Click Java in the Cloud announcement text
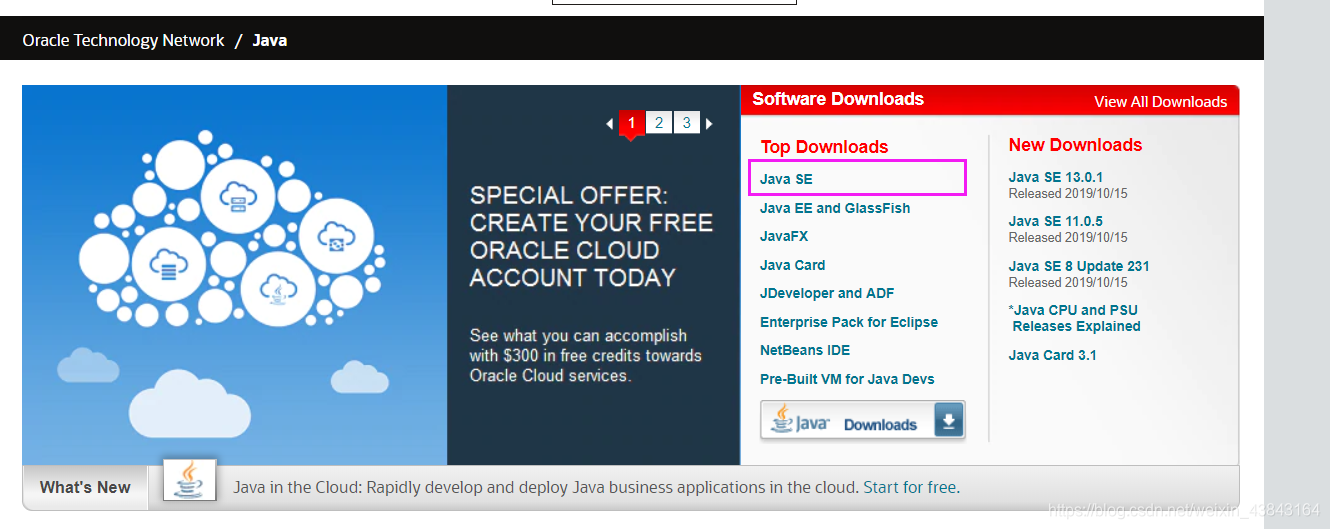The width and height of the screenshot is (1330, 529). tap(545, 488)
